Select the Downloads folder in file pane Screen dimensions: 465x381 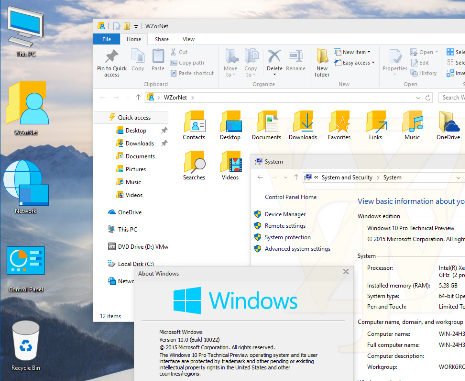coord(303,125)
